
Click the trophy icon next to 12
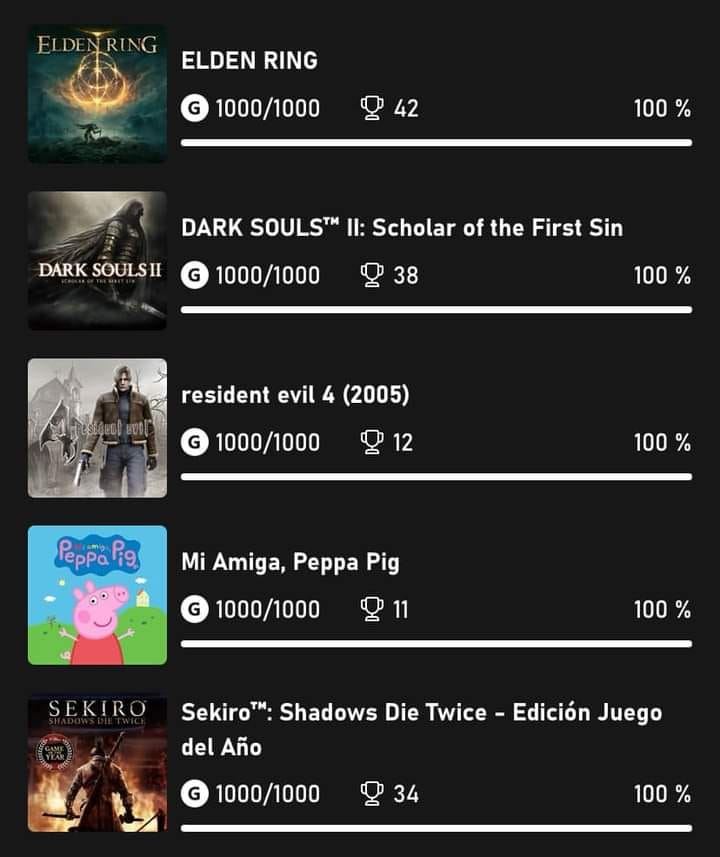pos(372,442)
